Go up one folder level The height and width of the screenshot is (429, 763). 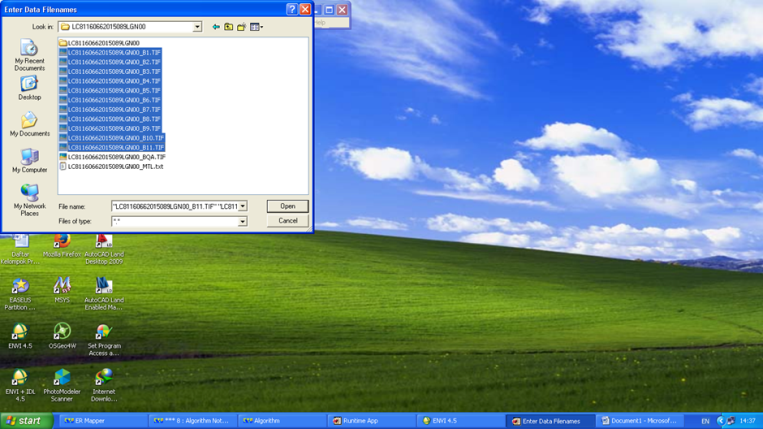coord(228,27)
